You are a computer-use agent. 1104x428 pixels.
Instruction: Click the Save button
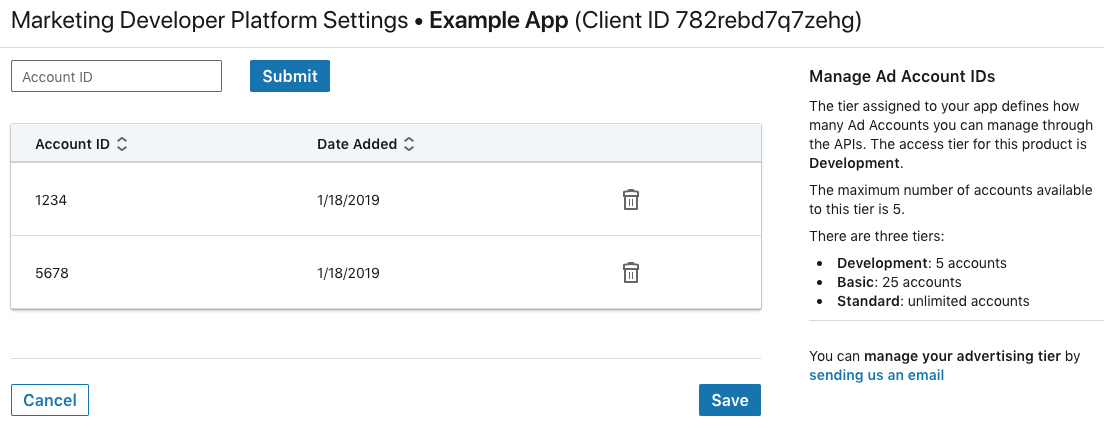point(729,400)
